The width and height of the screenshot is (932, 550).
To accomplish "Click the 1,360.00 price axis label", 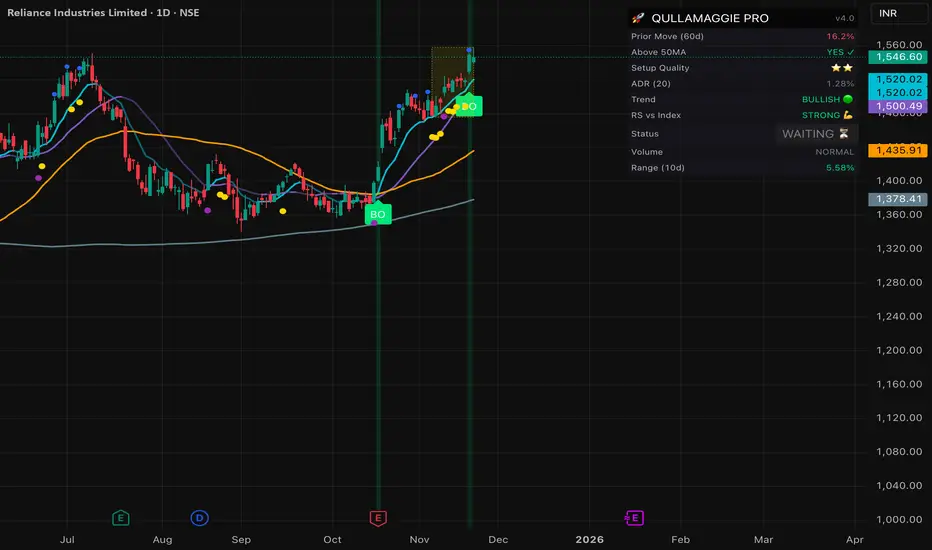I will point(899,215).
